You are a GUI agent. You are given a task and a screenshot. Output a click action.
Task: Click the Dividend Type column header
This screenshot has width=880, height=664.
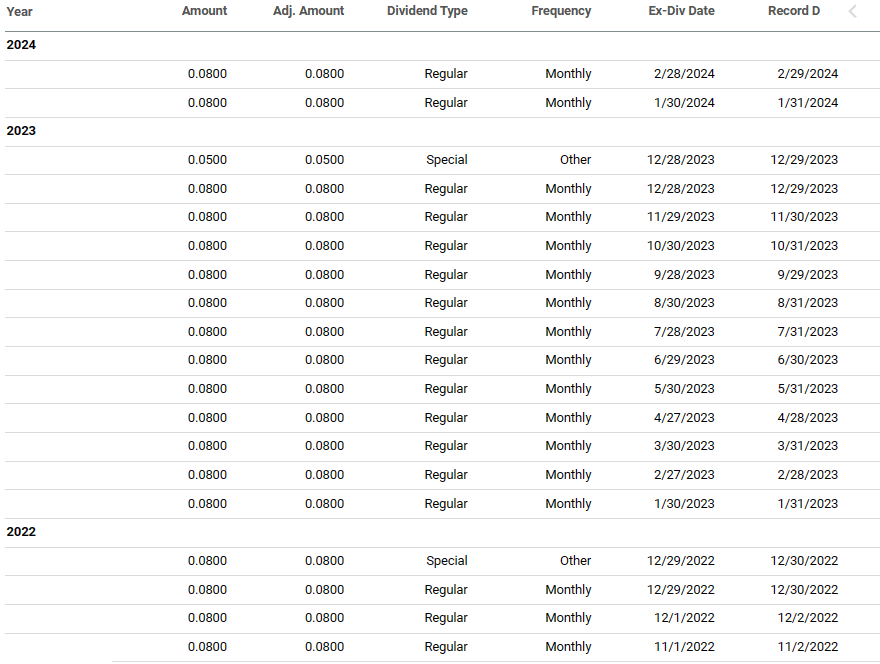(427, 11)
